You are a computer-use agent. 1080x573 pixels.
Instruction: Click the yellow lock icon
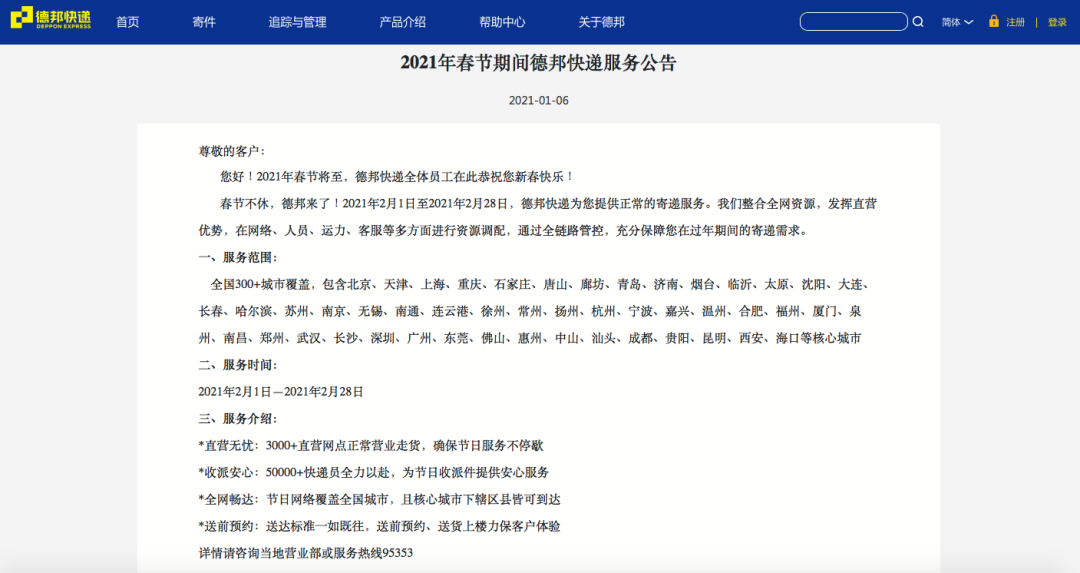[993, 21]
